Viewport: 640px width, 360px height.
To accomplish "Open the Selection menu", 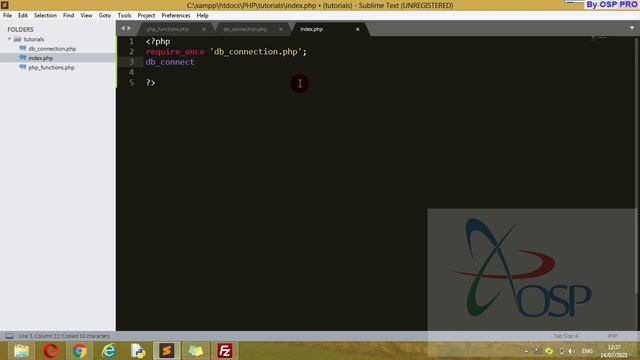I will [x=45, y=16].
